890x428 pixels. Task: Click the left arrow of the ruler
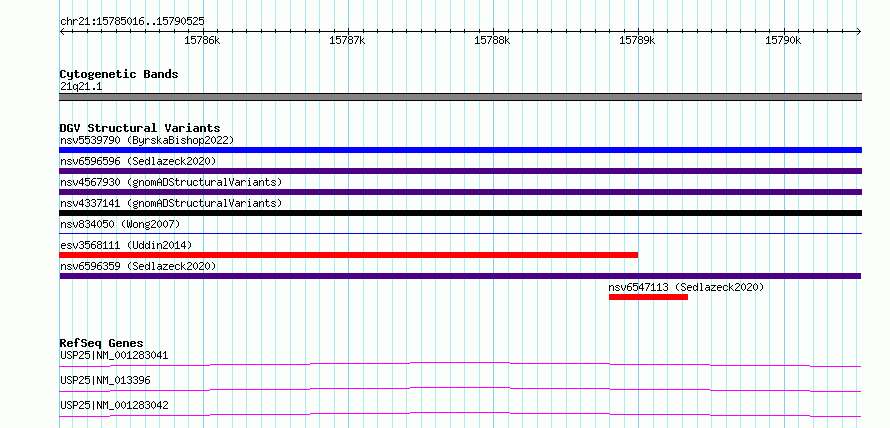62,32
